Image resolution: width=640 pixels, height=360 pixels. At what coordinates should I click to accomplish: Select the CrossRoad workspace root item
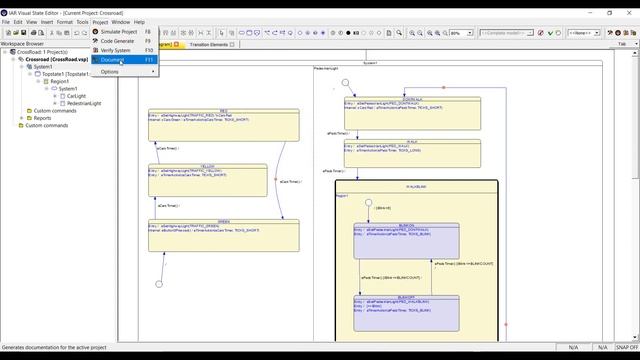pyautogui.click(x=42, y=52)
